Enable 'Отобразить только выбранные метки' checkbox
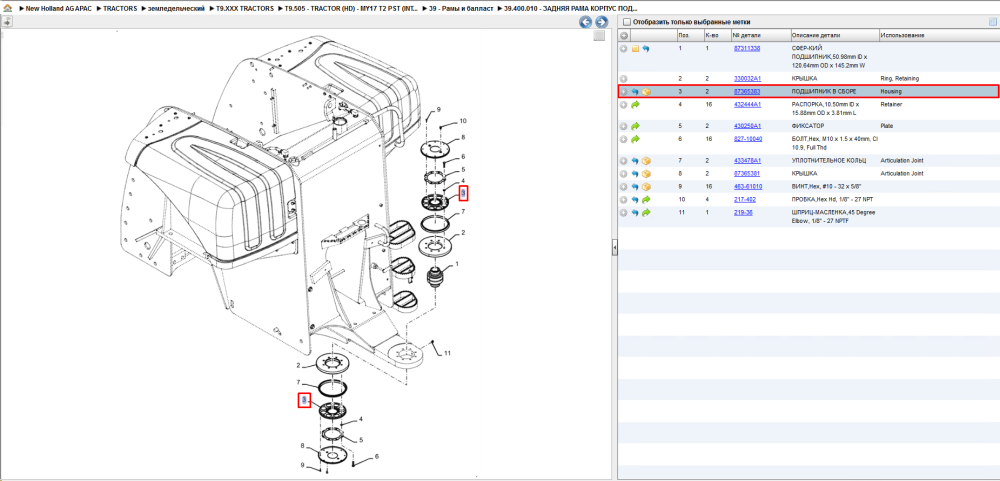The height and width of the screenshot is (481, 1000). tap(627, 22)
